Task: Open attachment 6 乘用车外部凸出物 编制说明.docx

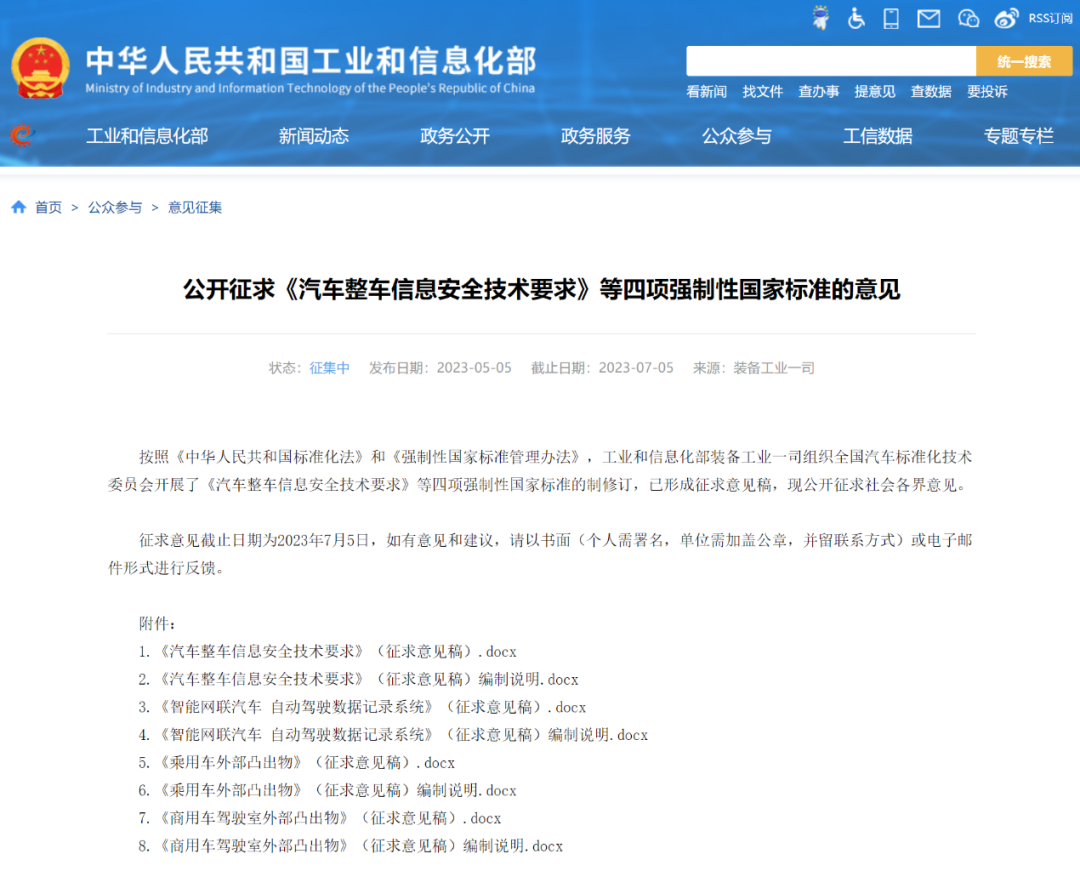Action: click(x=327, y=790)
